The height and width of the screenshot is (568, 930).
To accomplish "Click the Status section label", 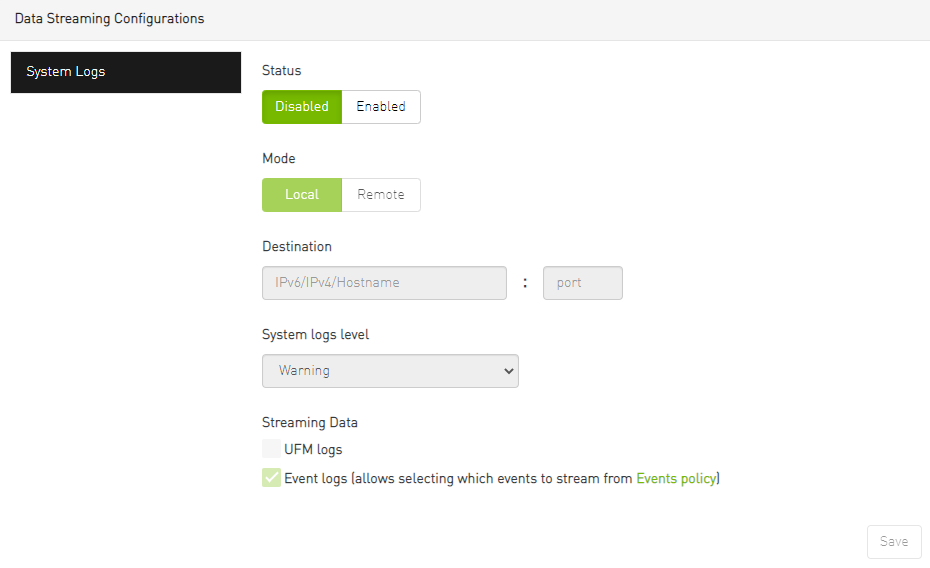I will pyautogui.click(x=281, y=71).
